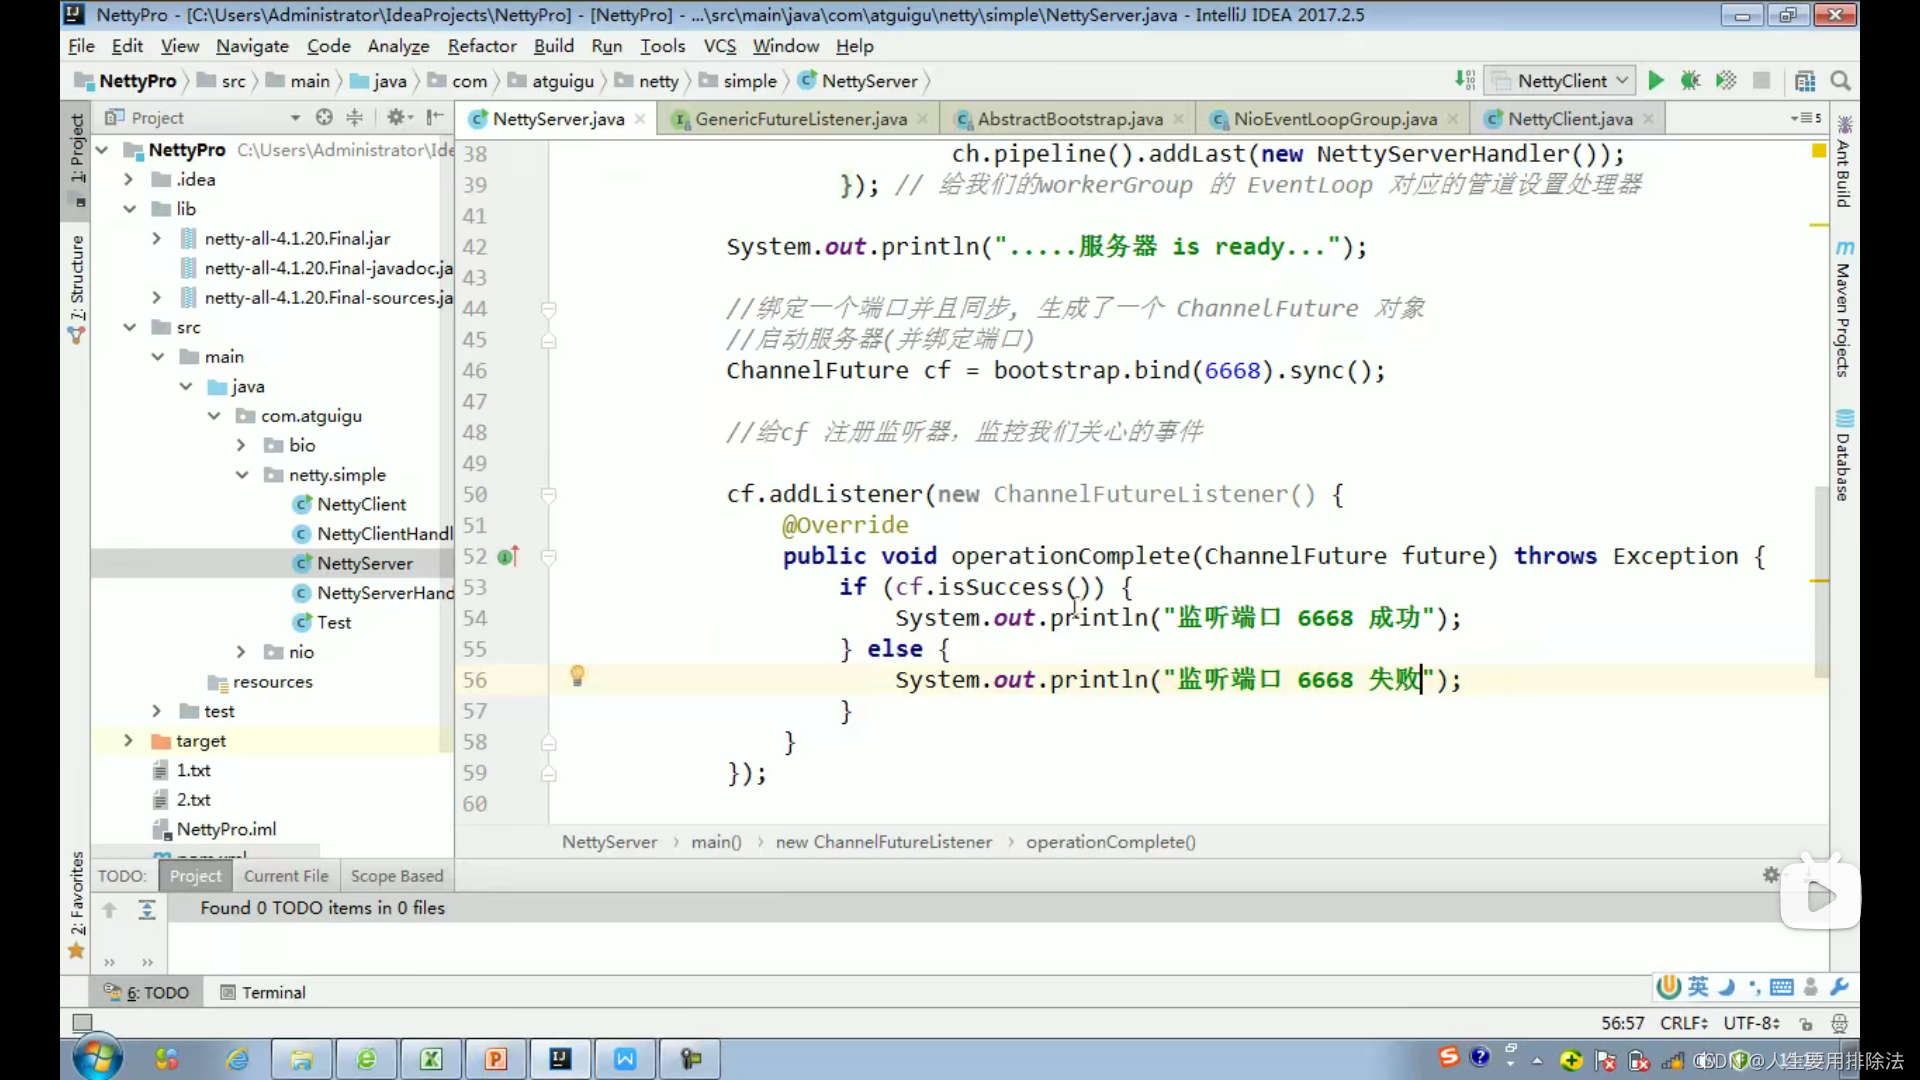Open the Structure tool window strip

(x=77, y=288)
